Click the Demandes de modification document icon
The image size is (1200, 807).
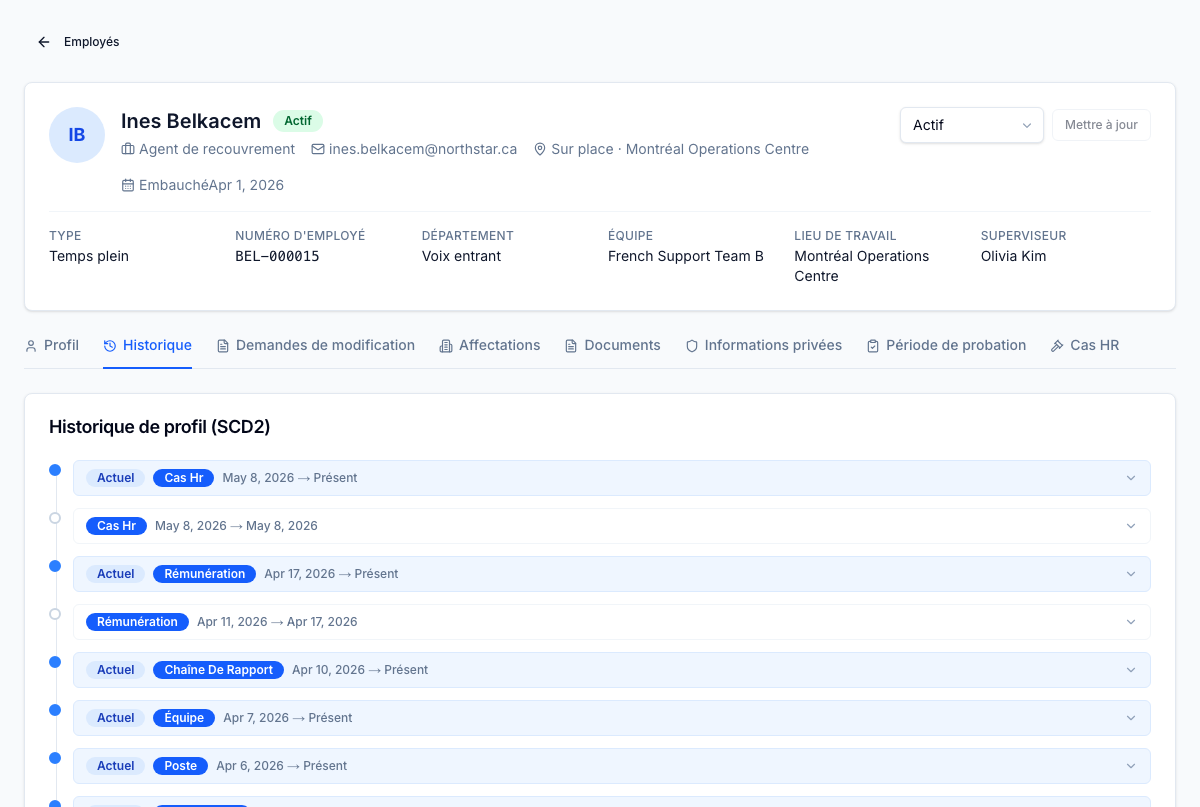coord(223,345)
